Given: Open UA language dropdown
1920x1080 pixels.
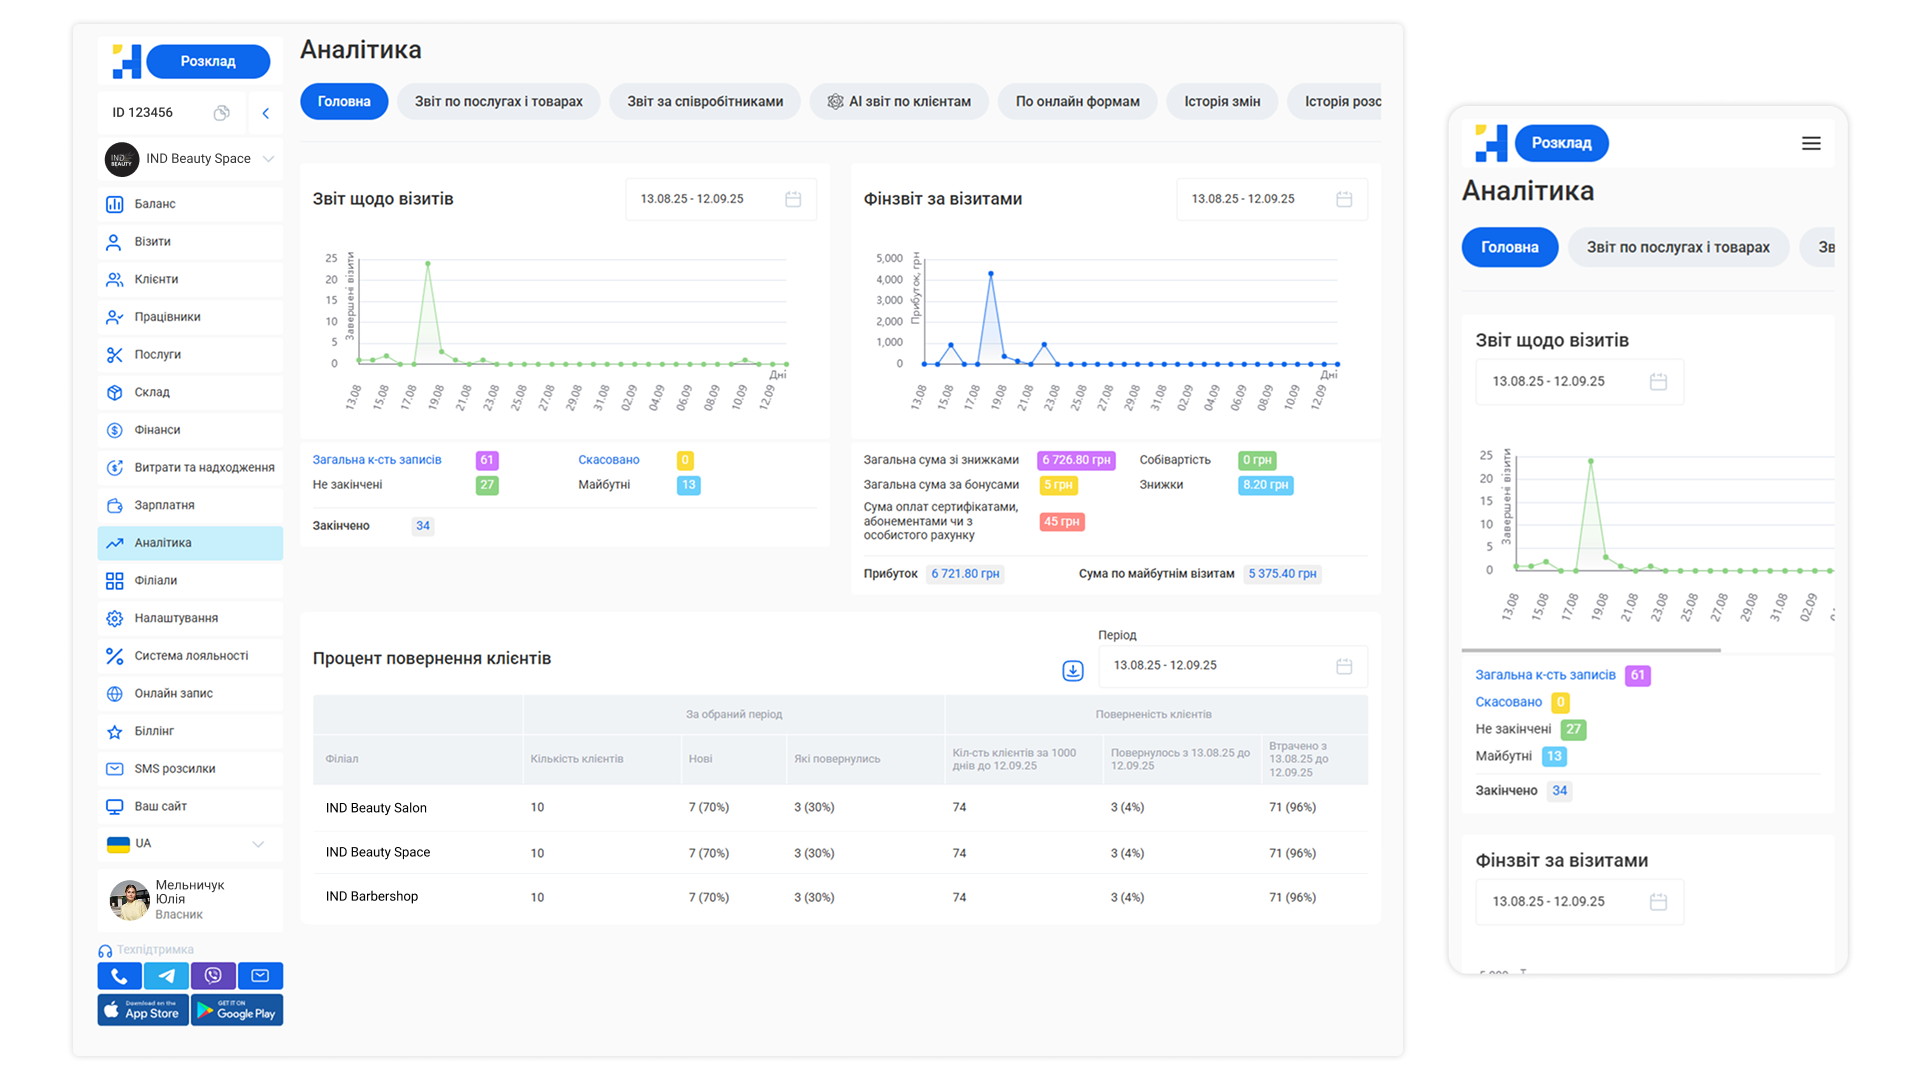Looking at the screenshot, I should [x=258, y=844].
